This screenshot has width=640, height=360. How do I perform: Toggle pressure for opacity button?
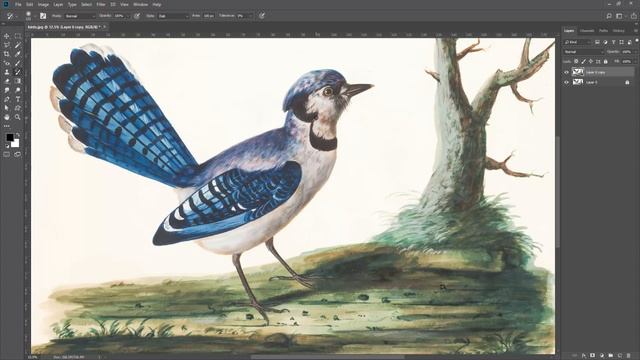pos(137,16)
